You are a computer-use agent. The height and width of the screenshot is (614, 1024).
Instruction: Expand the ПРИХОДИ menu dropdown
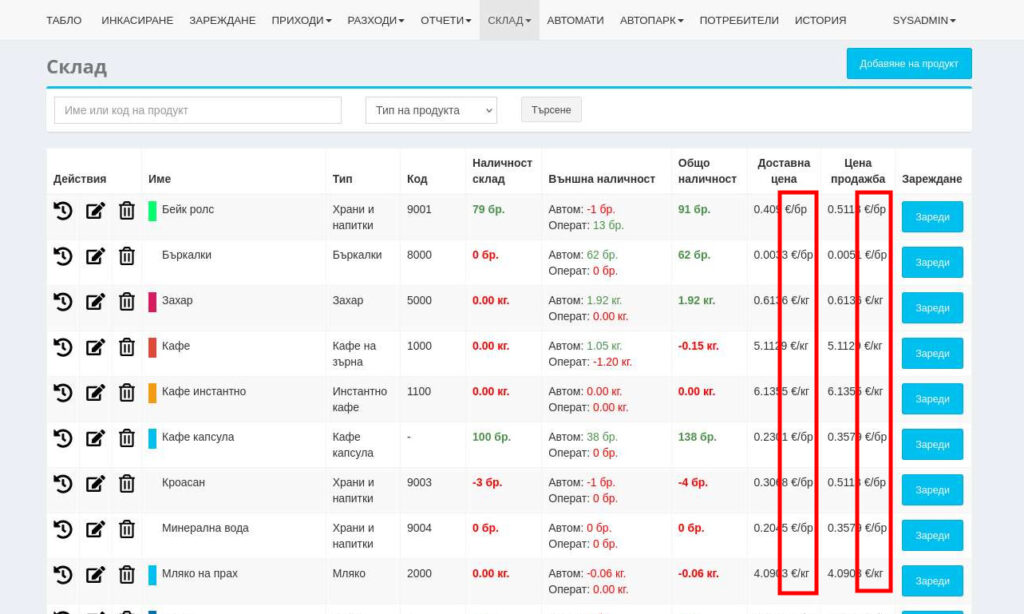301,20
